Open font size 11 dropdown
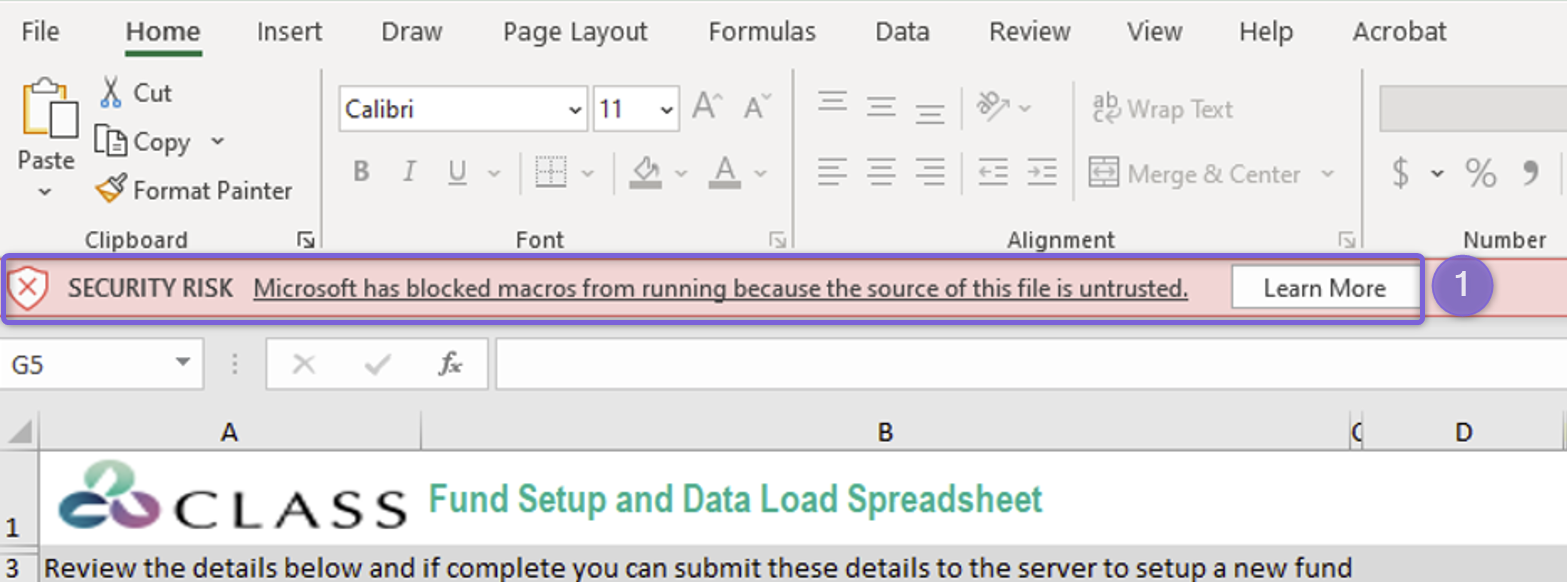The width and height of the screenshot is (1567, 582). point(666,110)
